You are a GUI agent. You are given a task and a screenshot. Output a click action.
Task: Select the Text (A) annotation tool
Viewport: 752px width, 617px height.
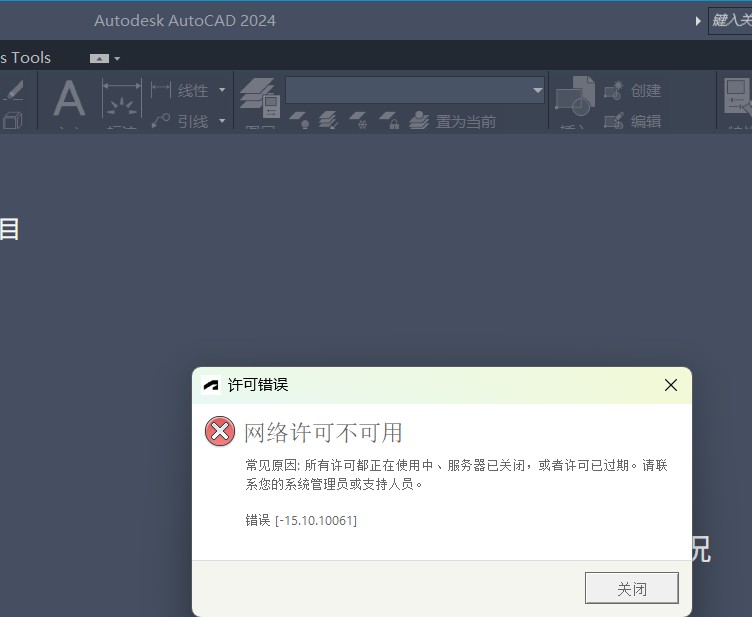tap(70, 99)
